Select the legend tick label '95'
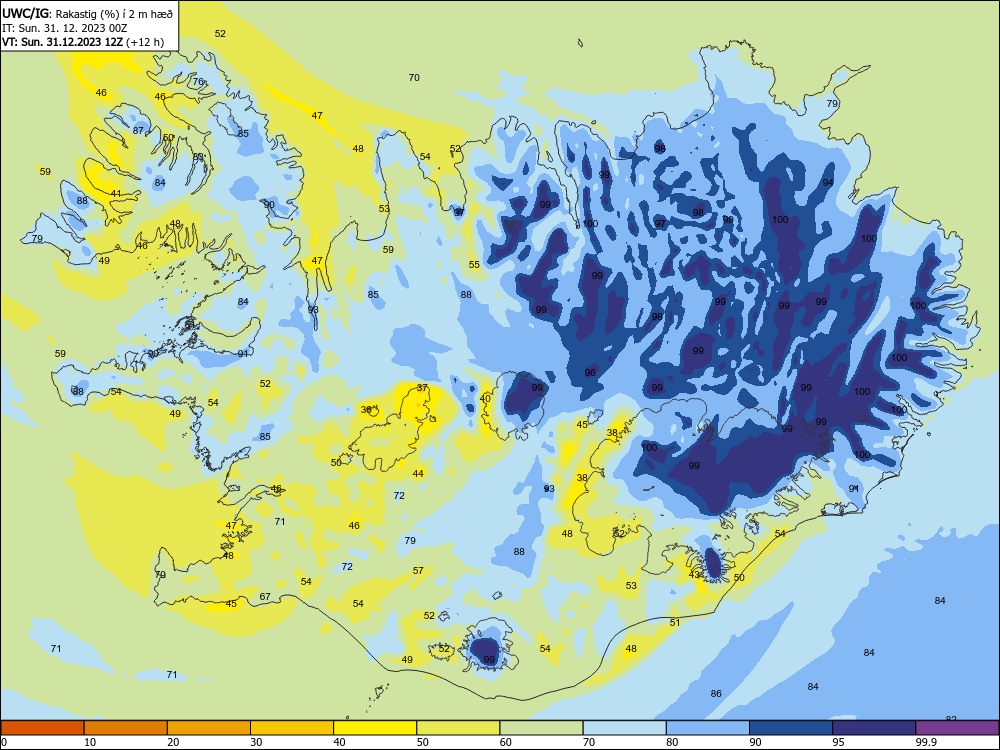The width and height of the screenshot is (1000, 750). (x=838, y=742)
